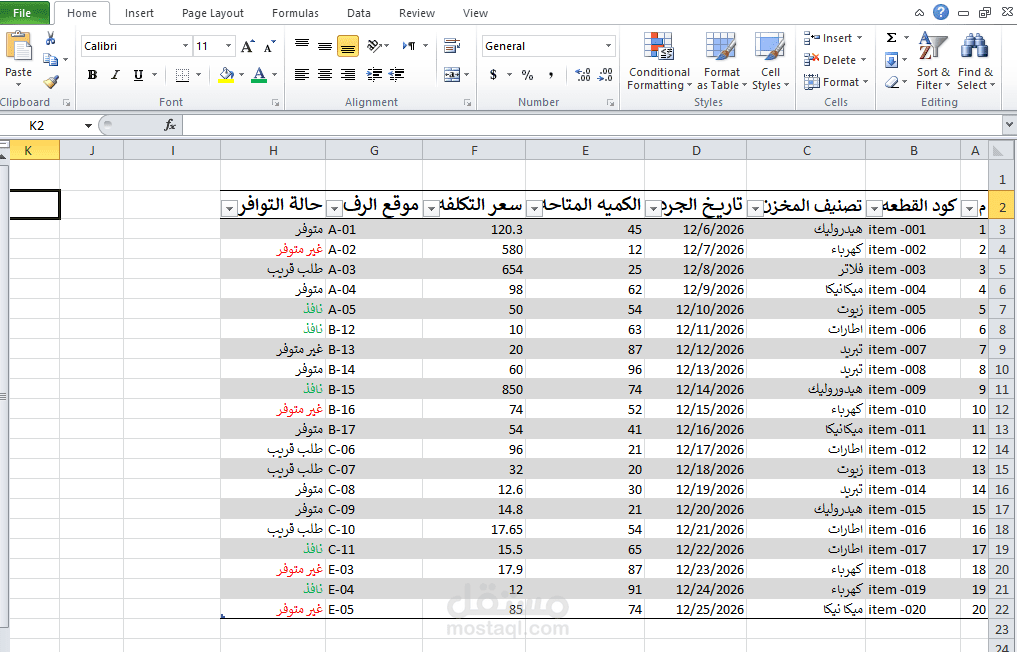The image size is (1017, 652).
Task: Open Cell Styles gallery
Action: click(x=770, y=61)
